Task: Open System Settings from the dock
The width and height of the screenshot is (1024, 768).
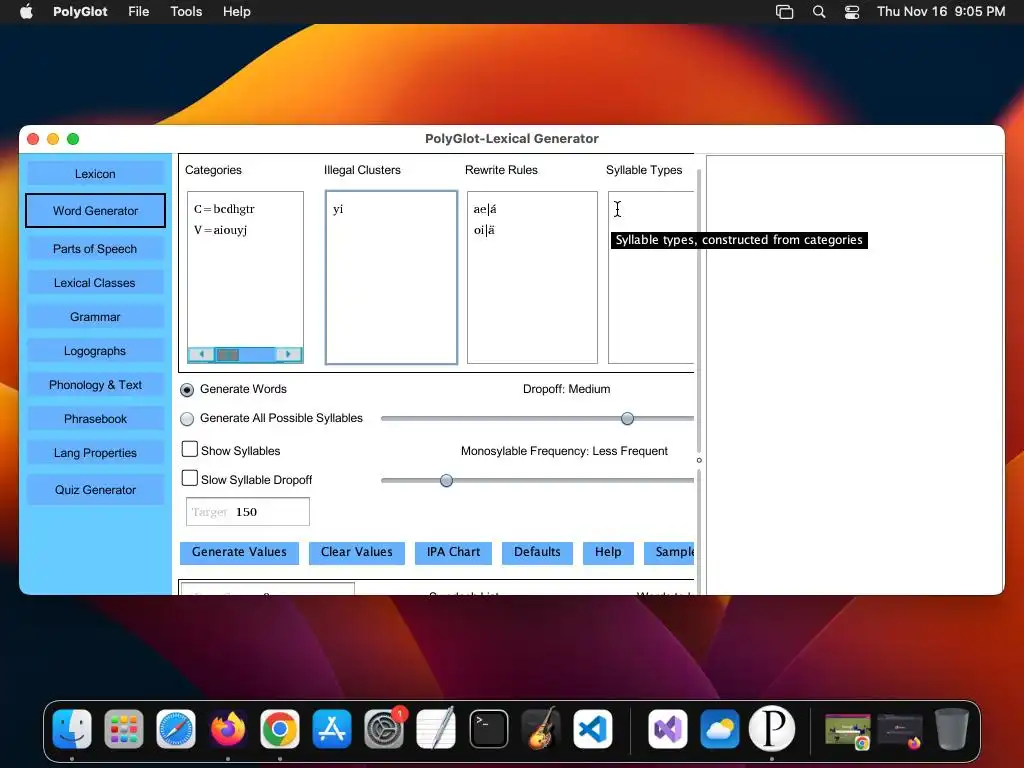Action: [384, 728]
